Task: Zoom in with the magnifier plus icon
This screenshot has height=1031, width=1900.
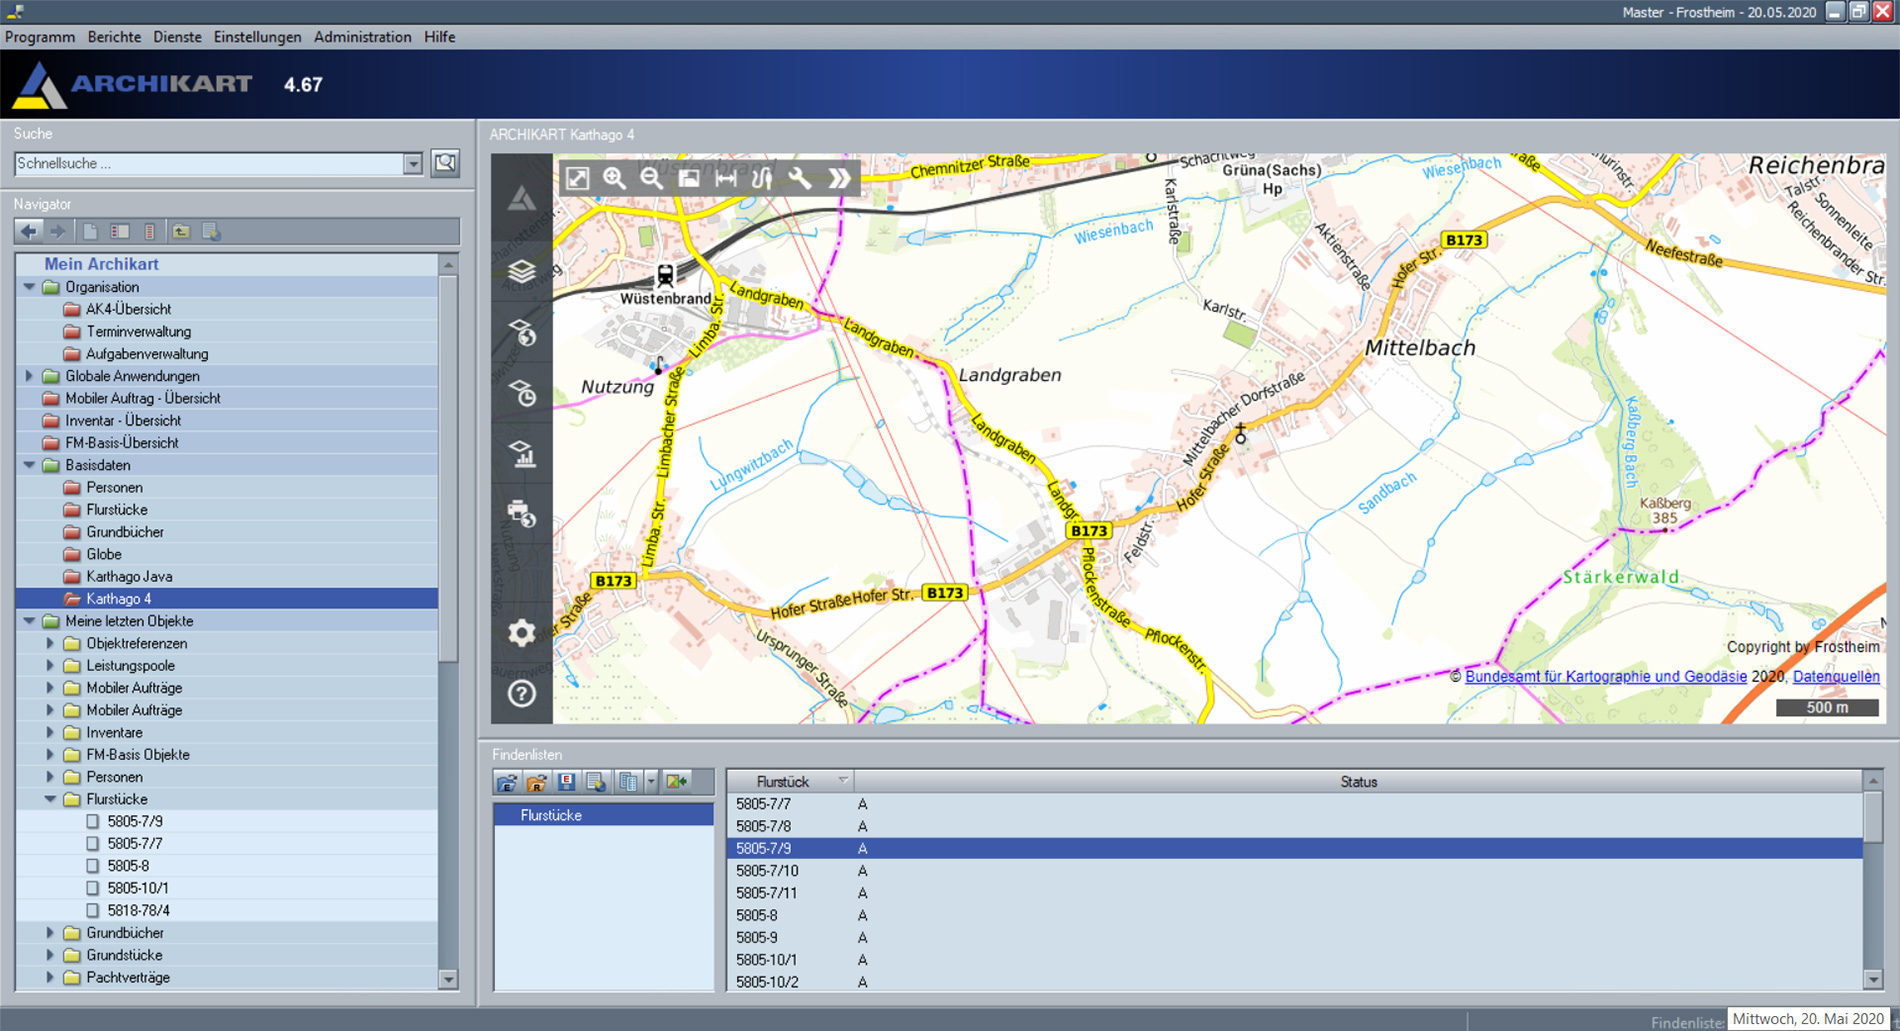Action: coord(614,179)
